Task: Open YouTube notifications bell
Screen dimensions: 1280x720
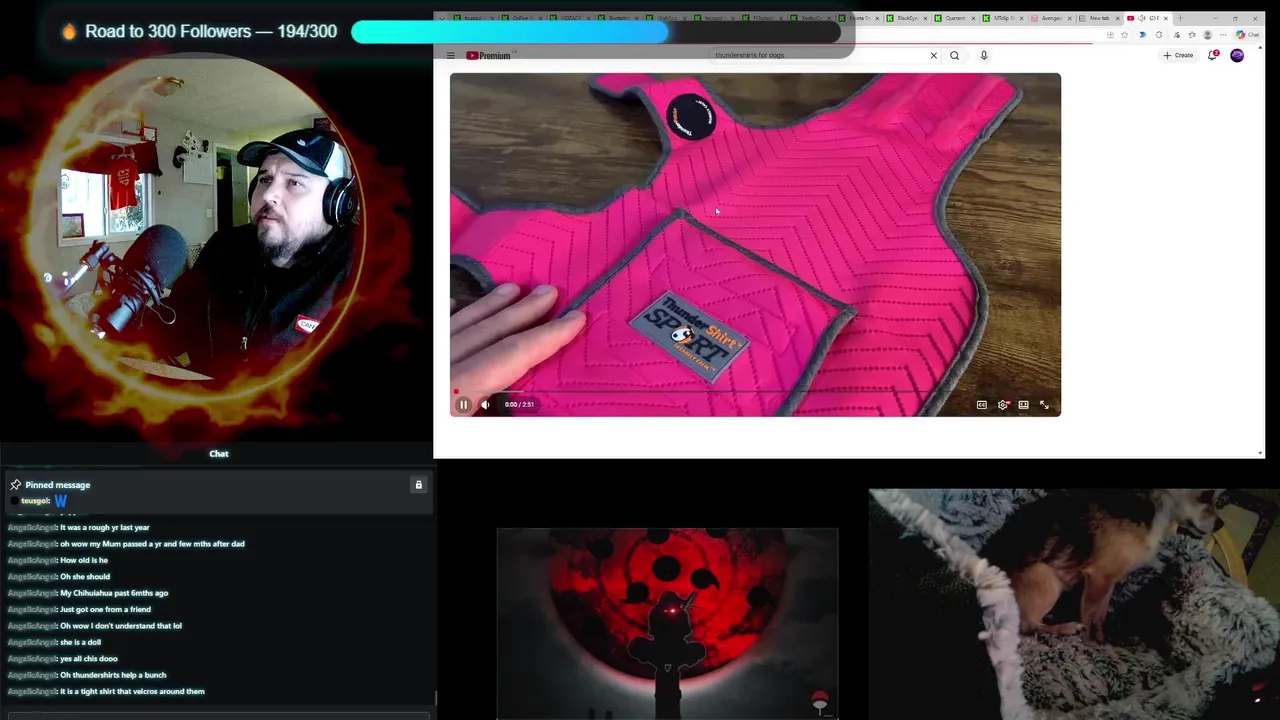Action: tap(1212, 56)
